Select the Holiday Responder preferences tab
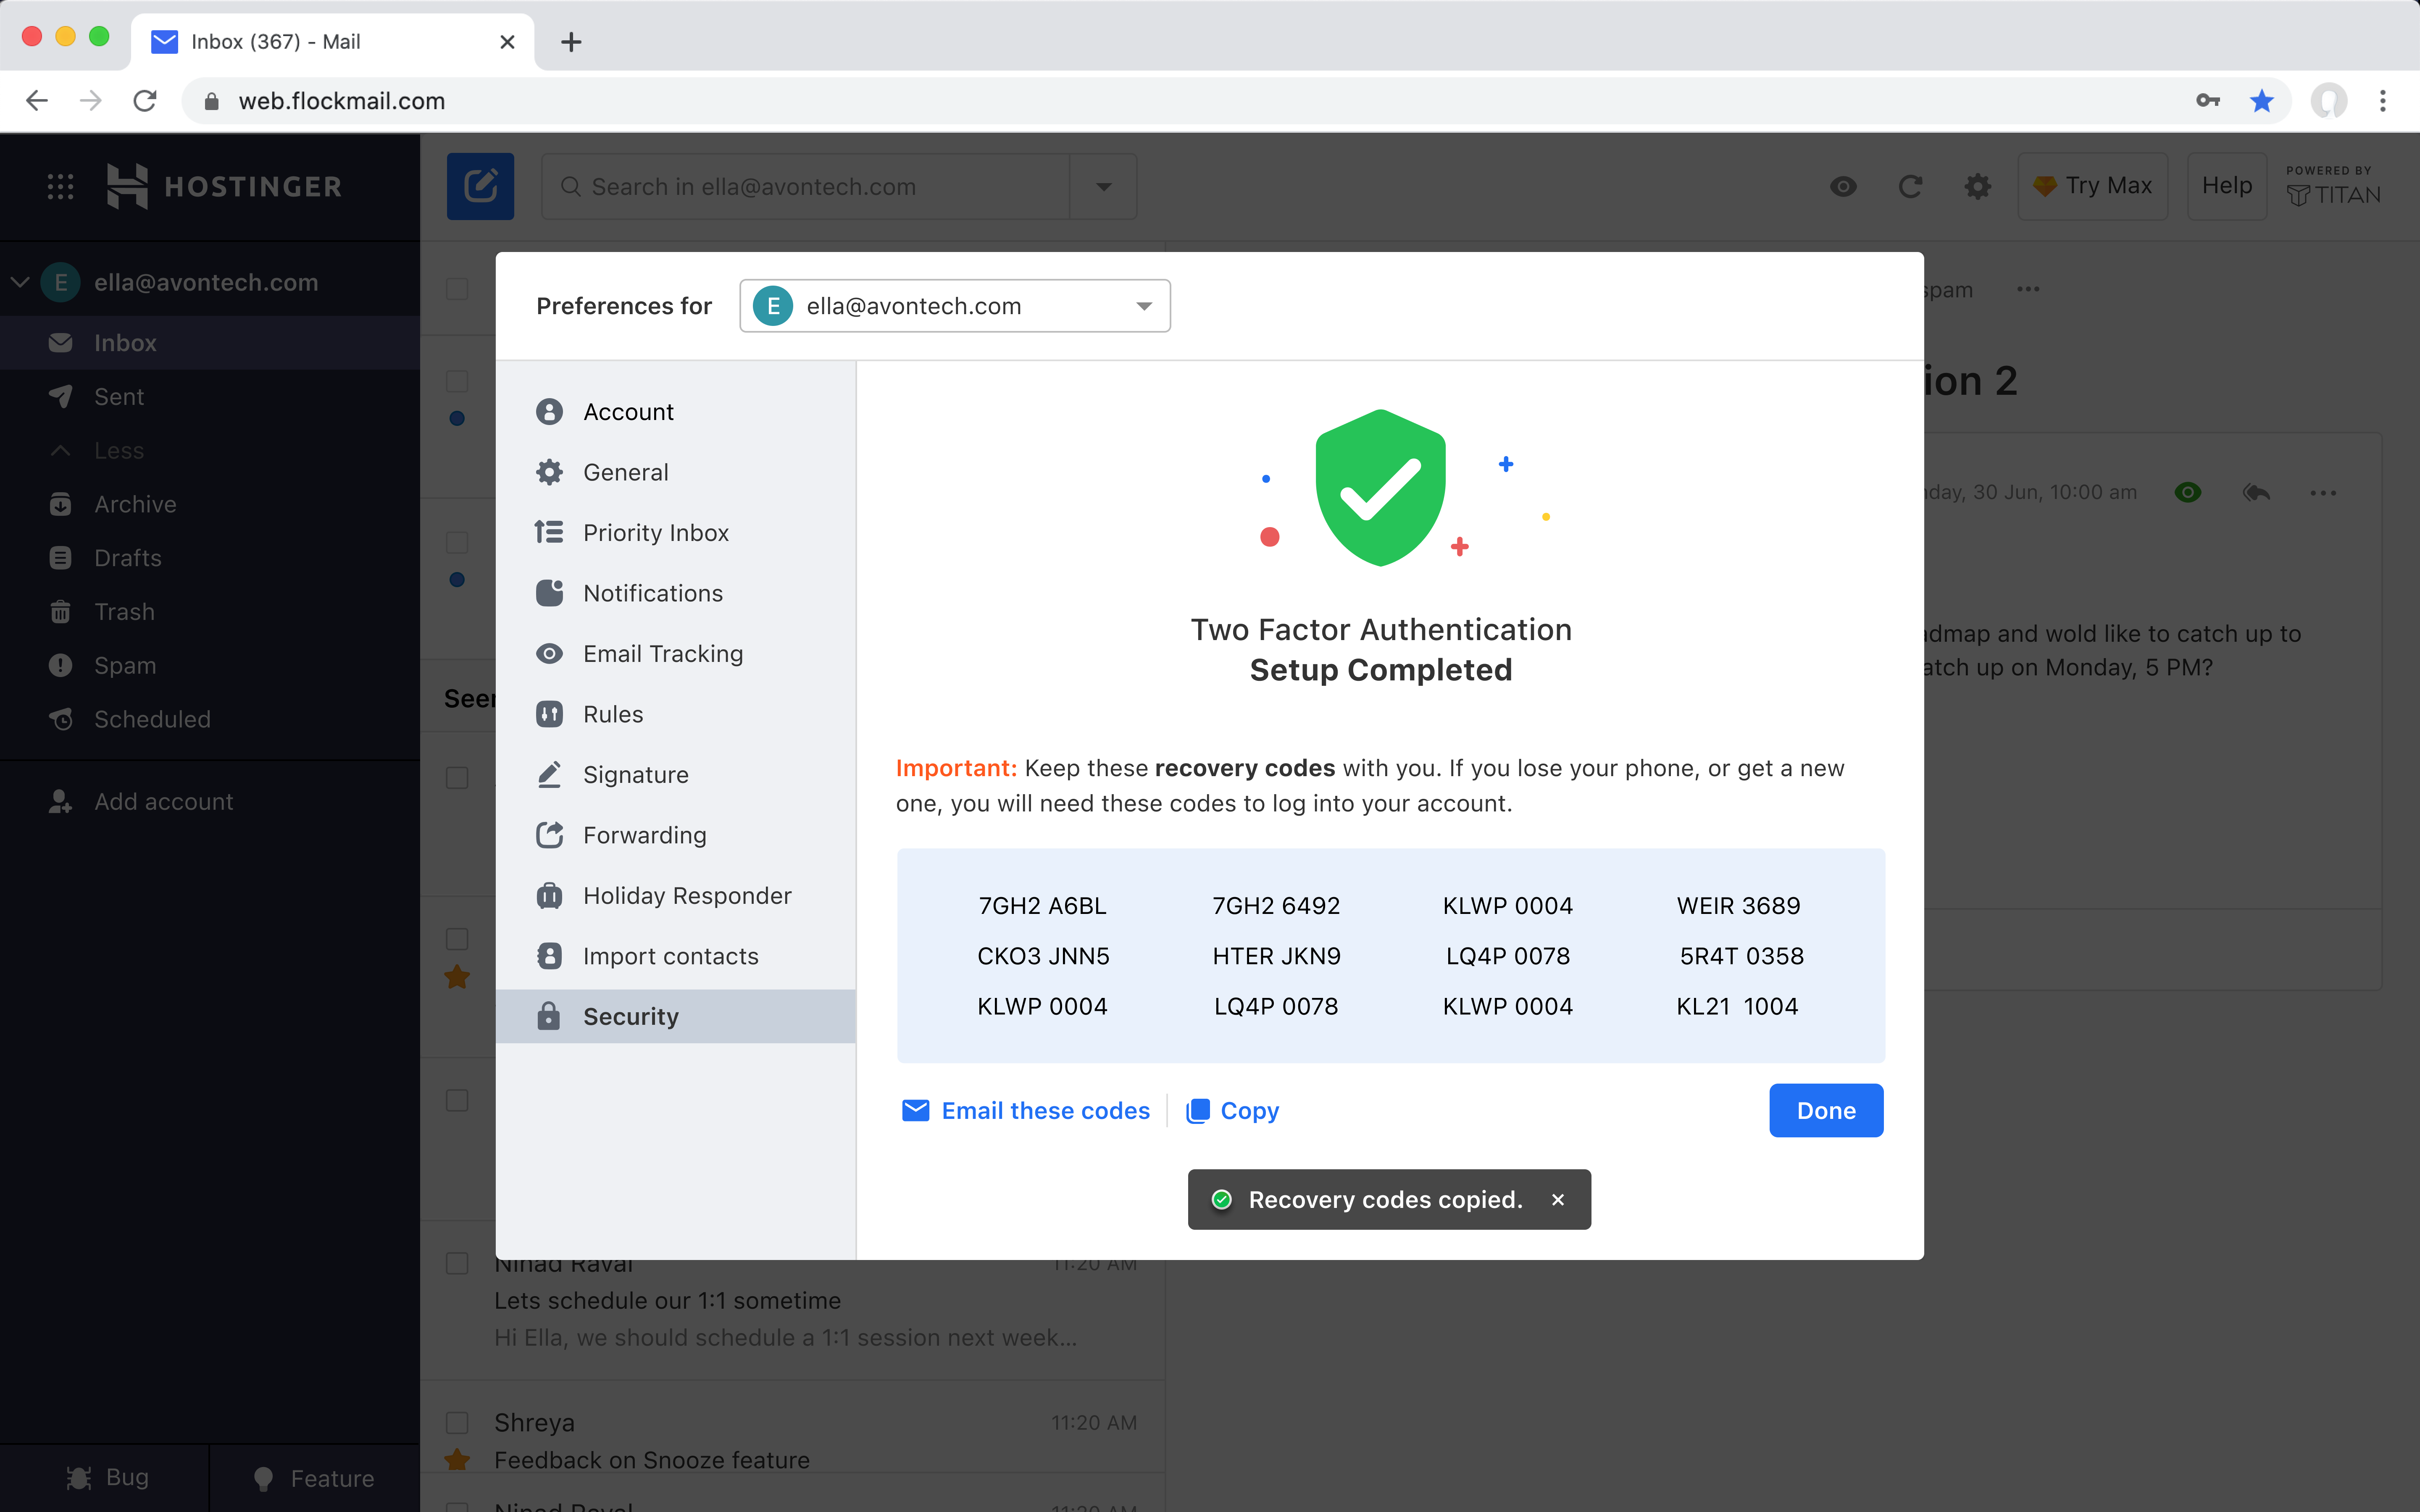Screen dimensions: 2420x1512 [x=676, y=896]
